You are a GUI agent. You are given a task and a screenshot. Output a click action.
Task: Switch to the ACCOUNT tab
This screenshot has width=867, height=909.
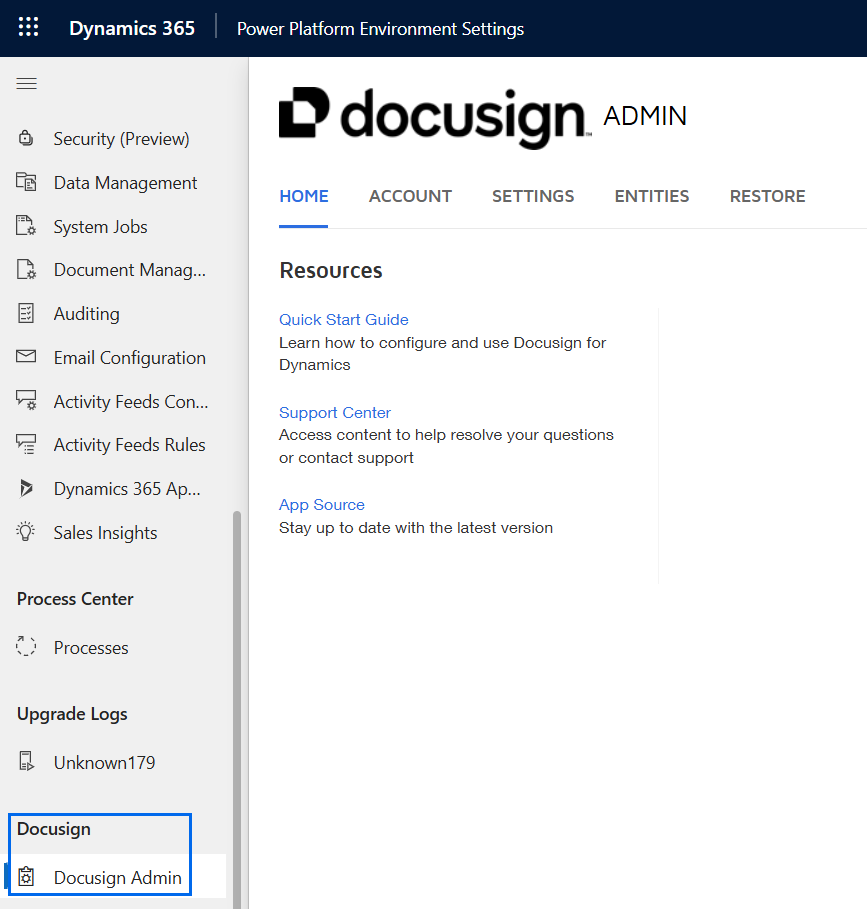coord(410,197)
